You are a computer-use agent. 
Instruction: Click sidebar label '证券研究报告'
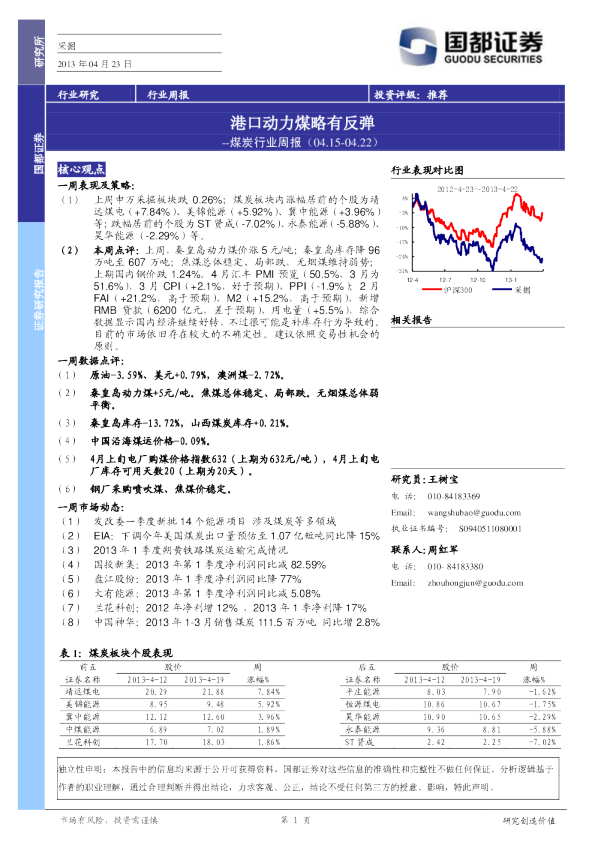[x=39, y=300]
